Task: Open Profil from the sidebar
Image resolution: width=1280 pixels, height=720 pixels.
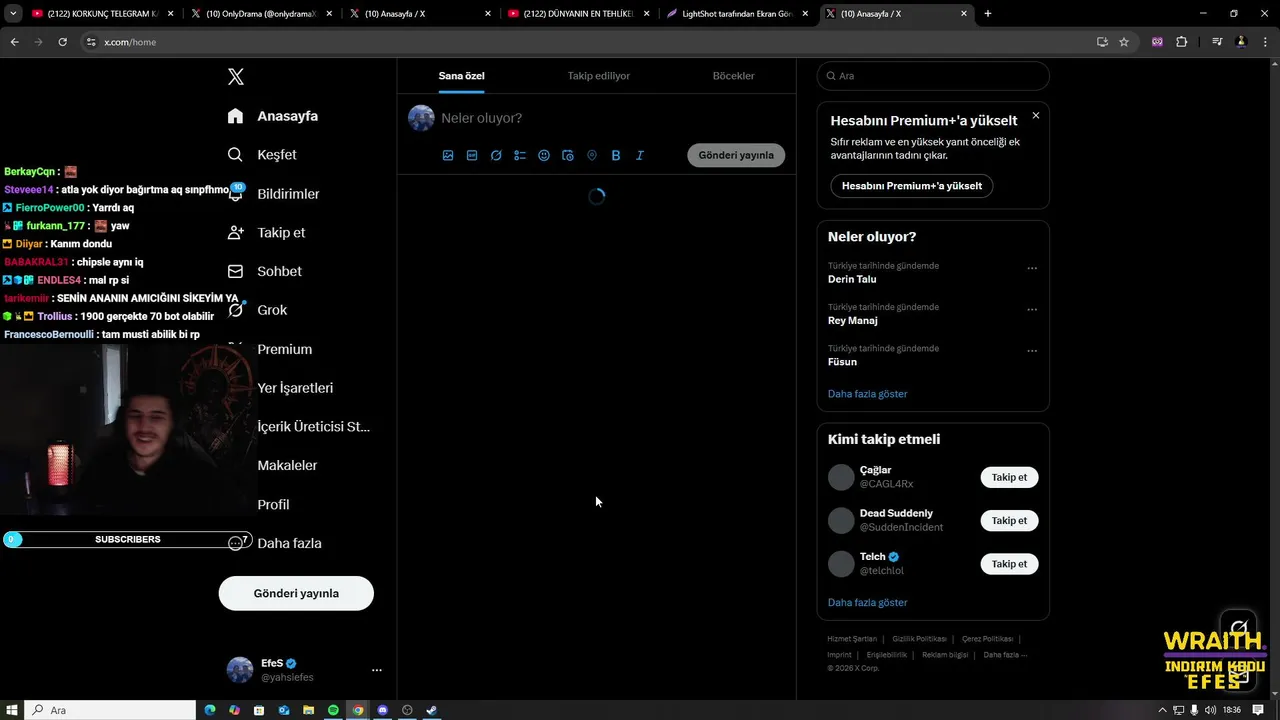Action: tap(273, 504)
